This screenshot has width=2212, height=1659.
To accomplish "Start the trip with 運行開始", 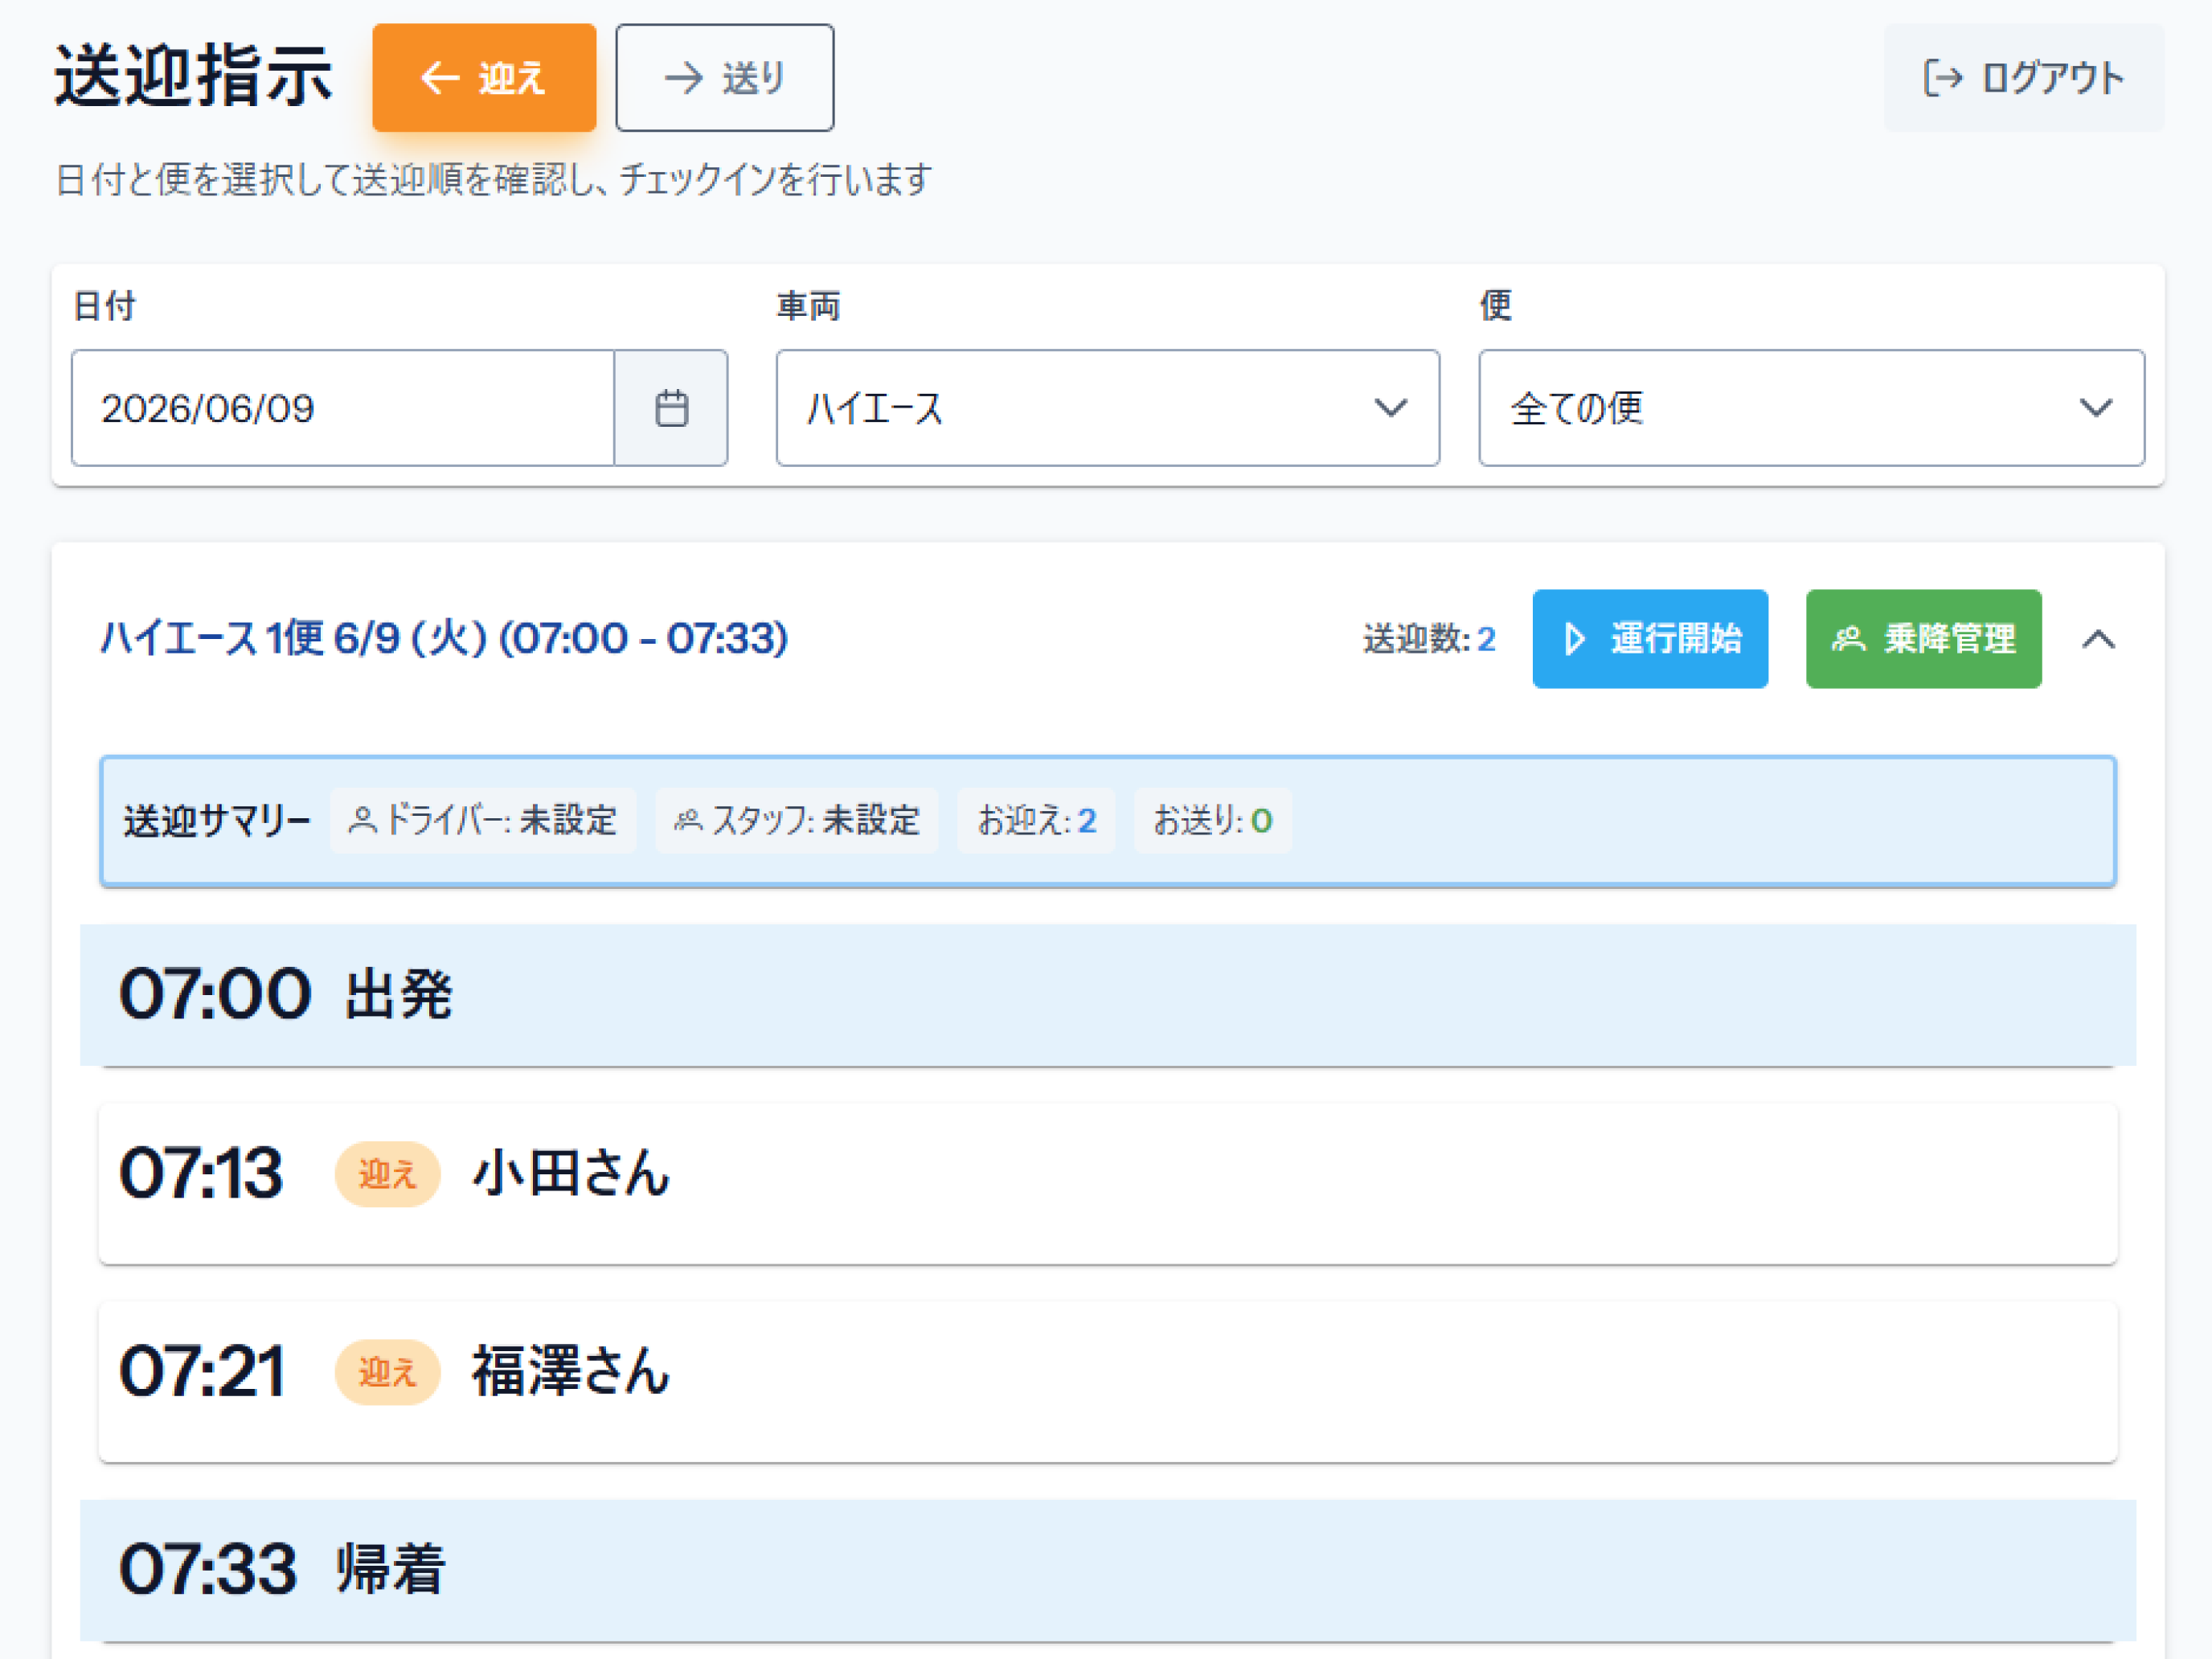I will [x=1650, y=639].
